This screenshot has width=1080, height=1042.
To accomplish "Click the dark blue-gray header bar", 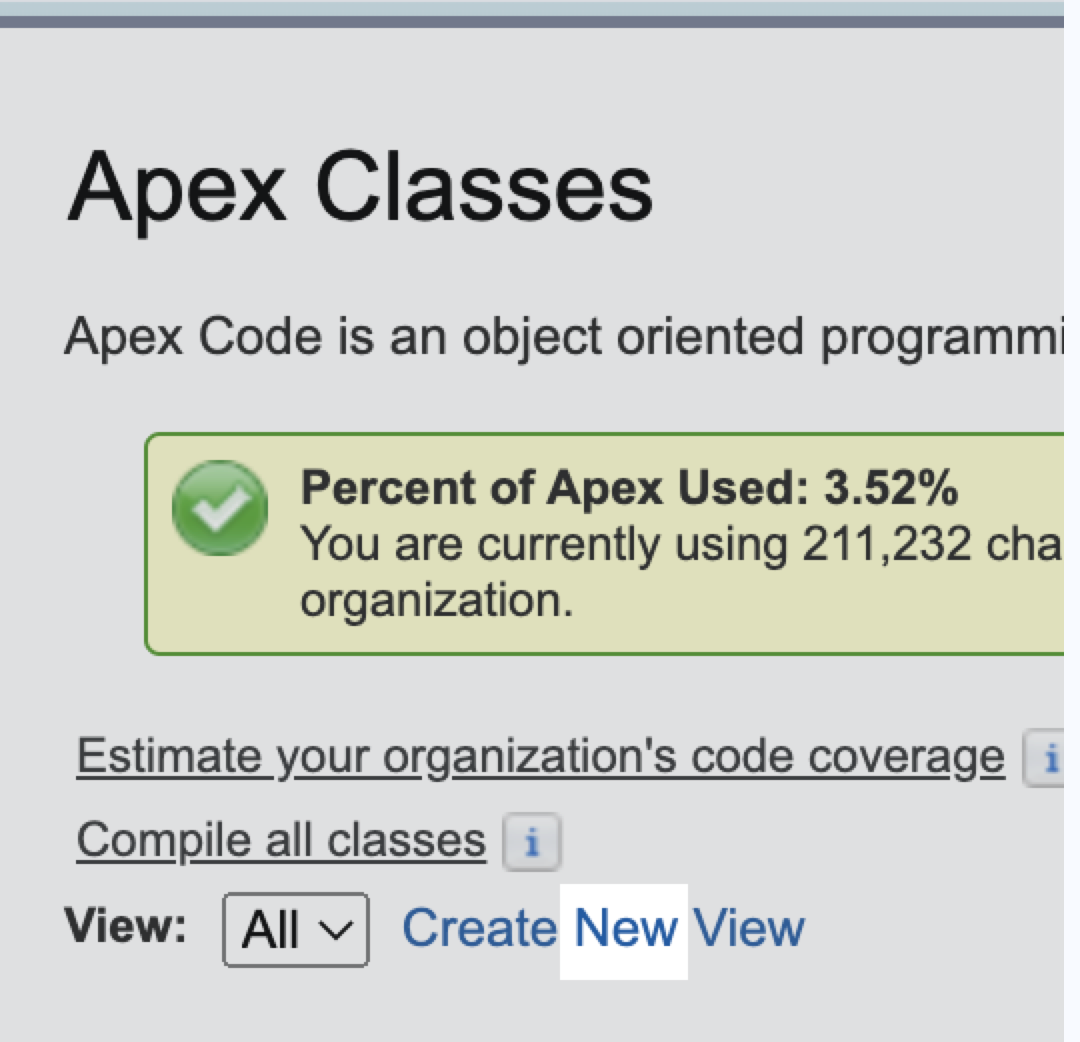I will point(530,21).
